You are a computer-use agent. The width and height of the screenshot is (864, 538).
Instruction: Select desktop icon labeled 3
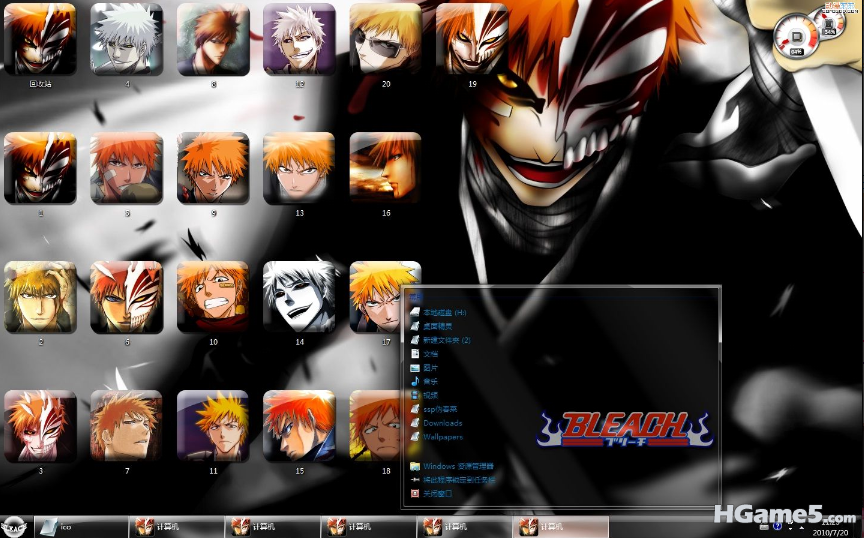40,426
